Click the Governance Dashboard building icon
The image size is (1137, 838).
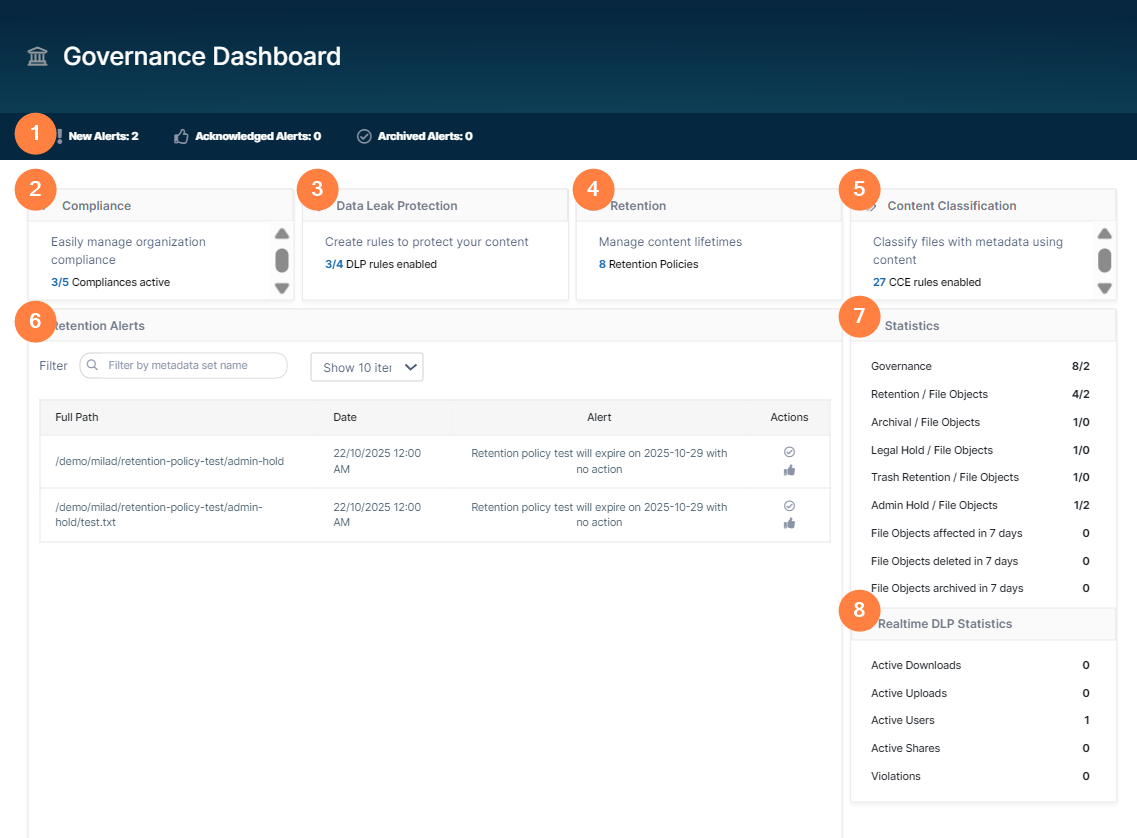[38, 57]
